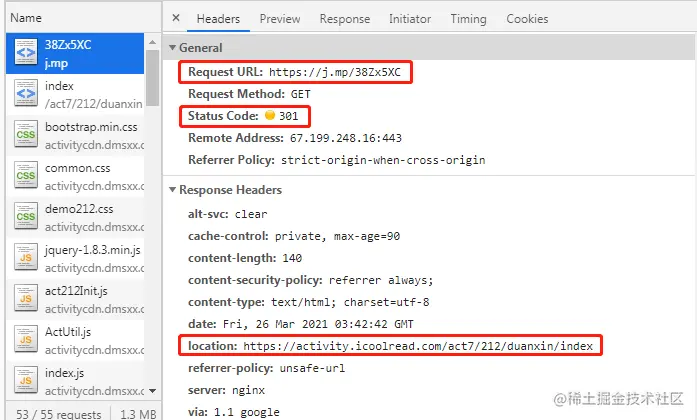Select the common.css request name

[x=77, y=168]
